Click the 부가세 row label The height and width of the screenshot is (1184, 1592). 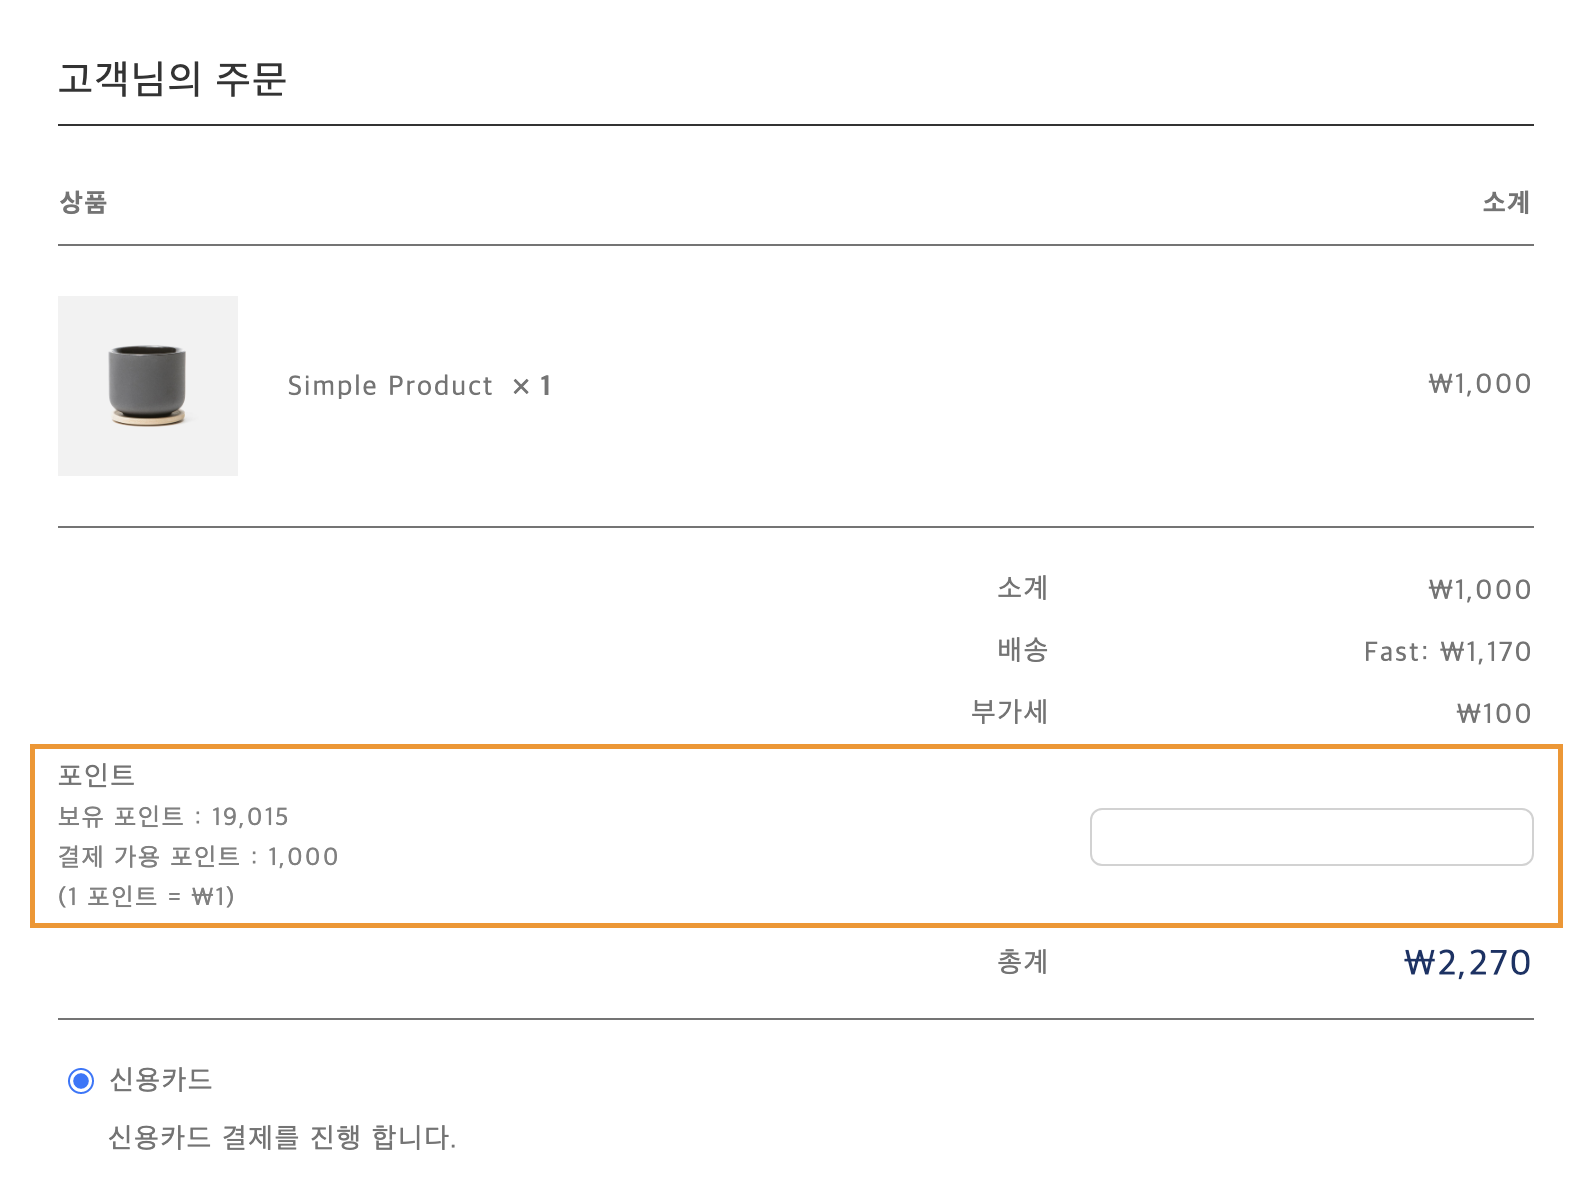(1009, 713)
